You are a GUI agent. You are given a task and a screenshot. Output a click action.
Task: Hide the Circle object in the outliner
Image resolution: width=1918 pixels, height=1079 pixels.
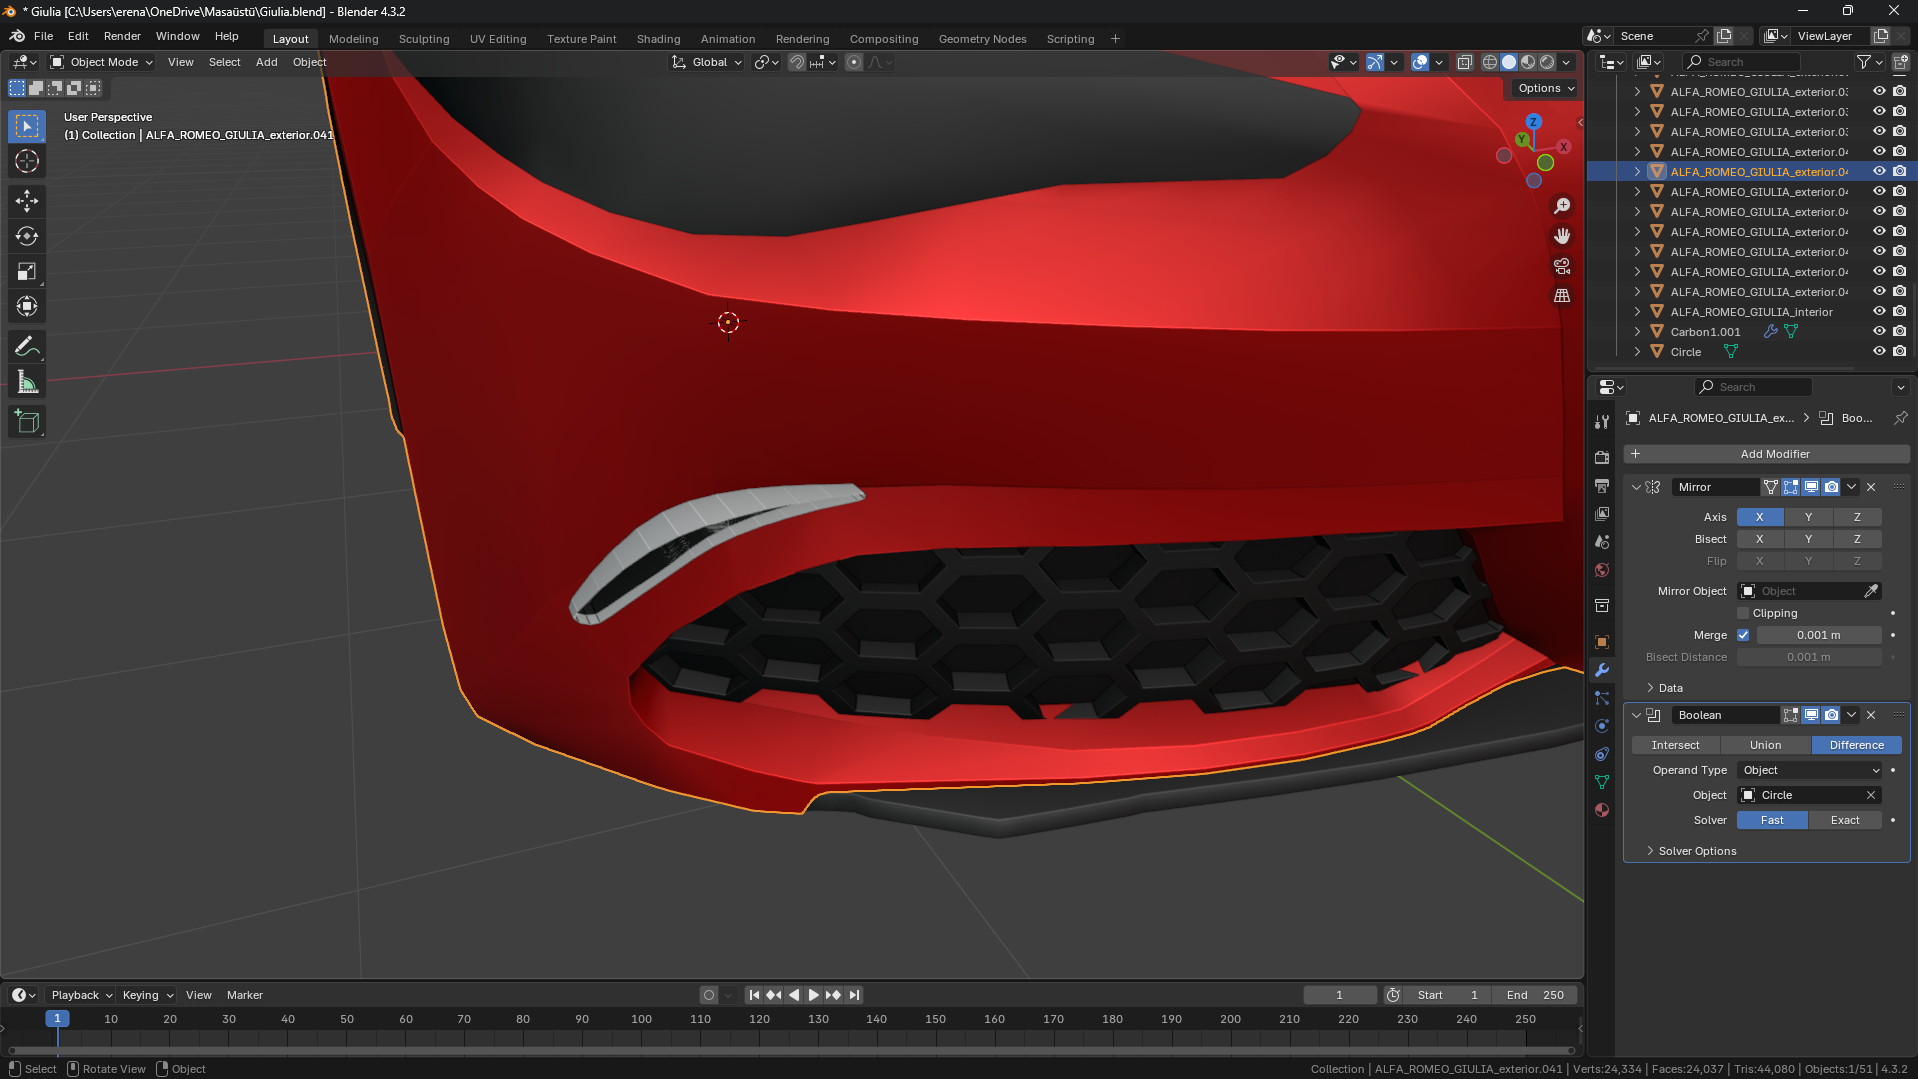[x=1879, y=351]
